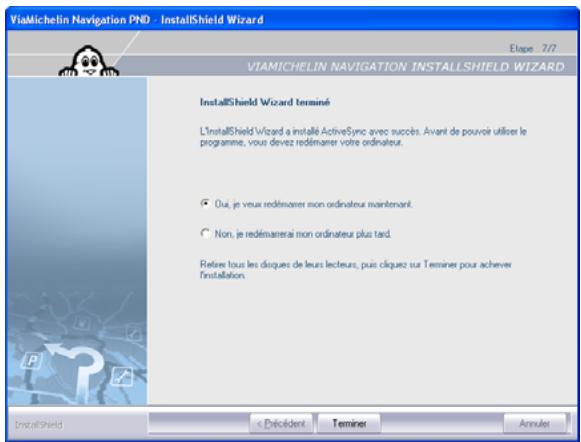Click the 'InstallShield Wizard terminé' heading
Image resolution: width=581 pixels, height=442 pixels.
point(265,102)
